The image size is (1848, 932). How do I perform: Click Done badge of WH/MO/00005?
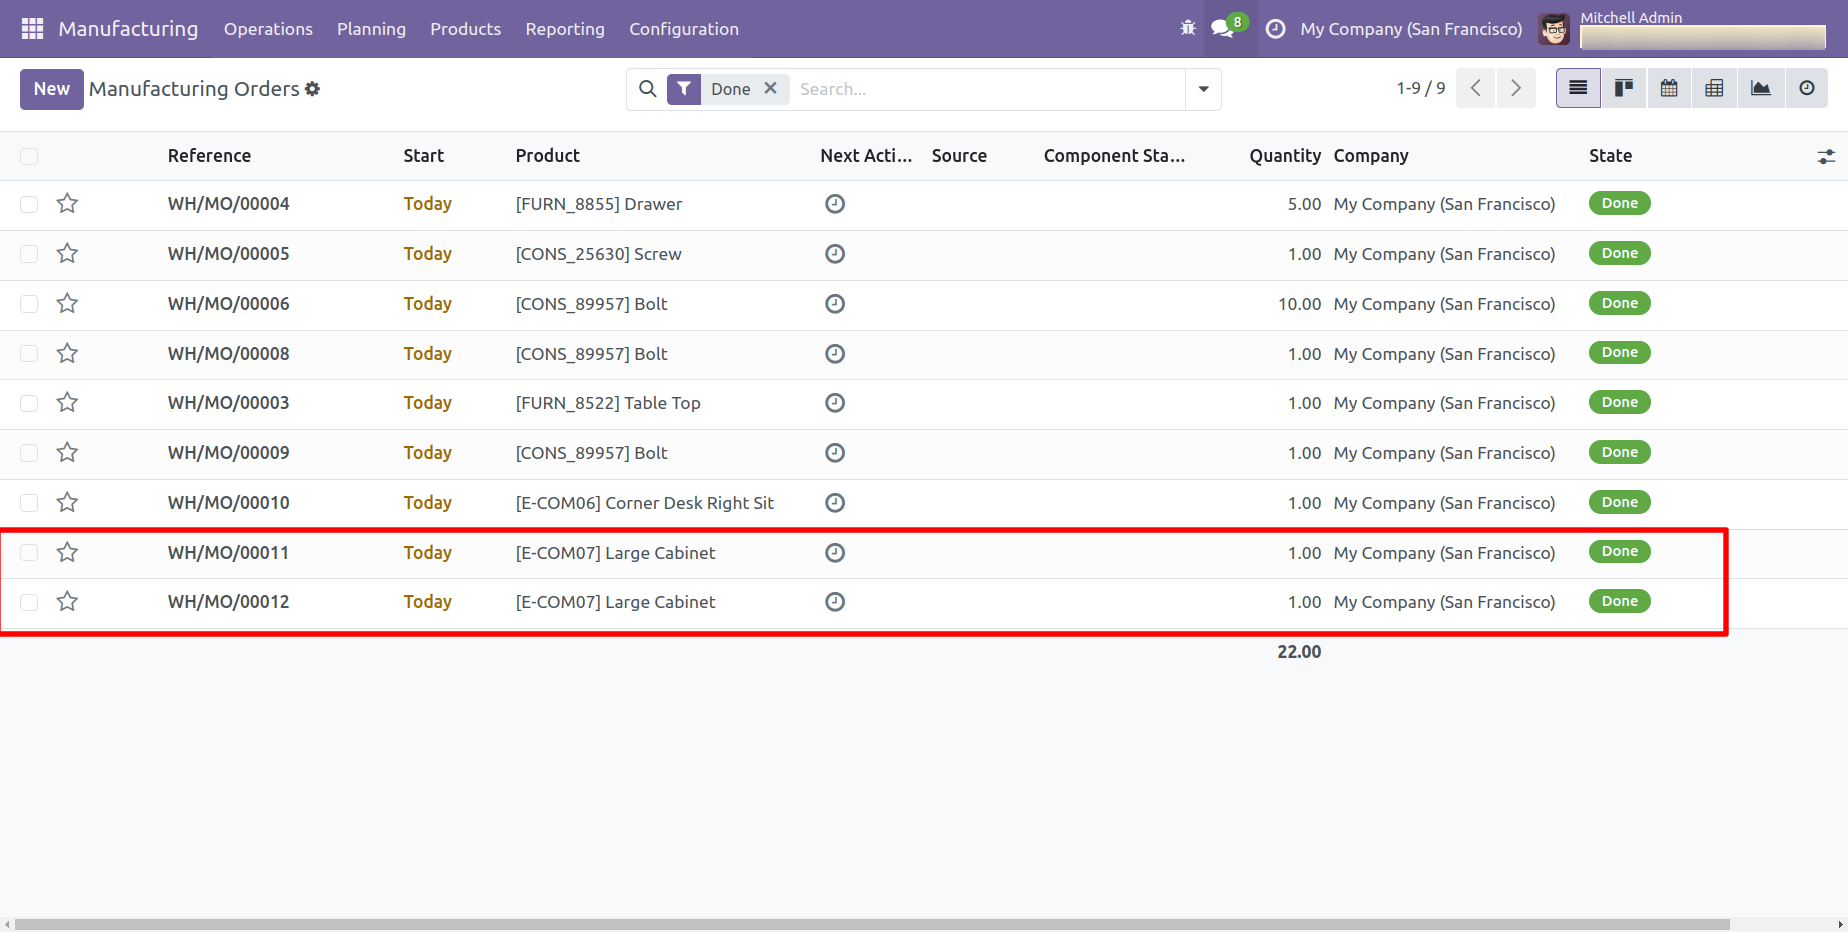coord(1619,253)
